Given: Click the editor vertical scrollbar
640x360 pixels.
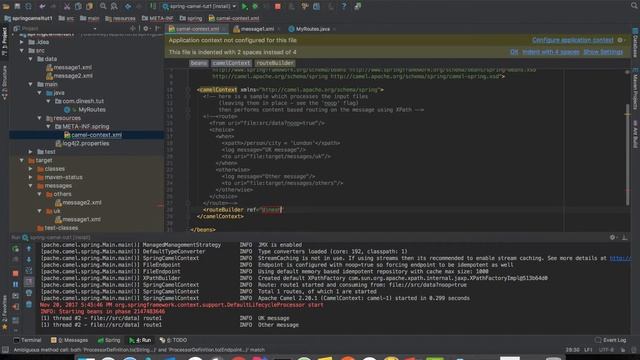Looking at the screenshot, I should 627,154.
